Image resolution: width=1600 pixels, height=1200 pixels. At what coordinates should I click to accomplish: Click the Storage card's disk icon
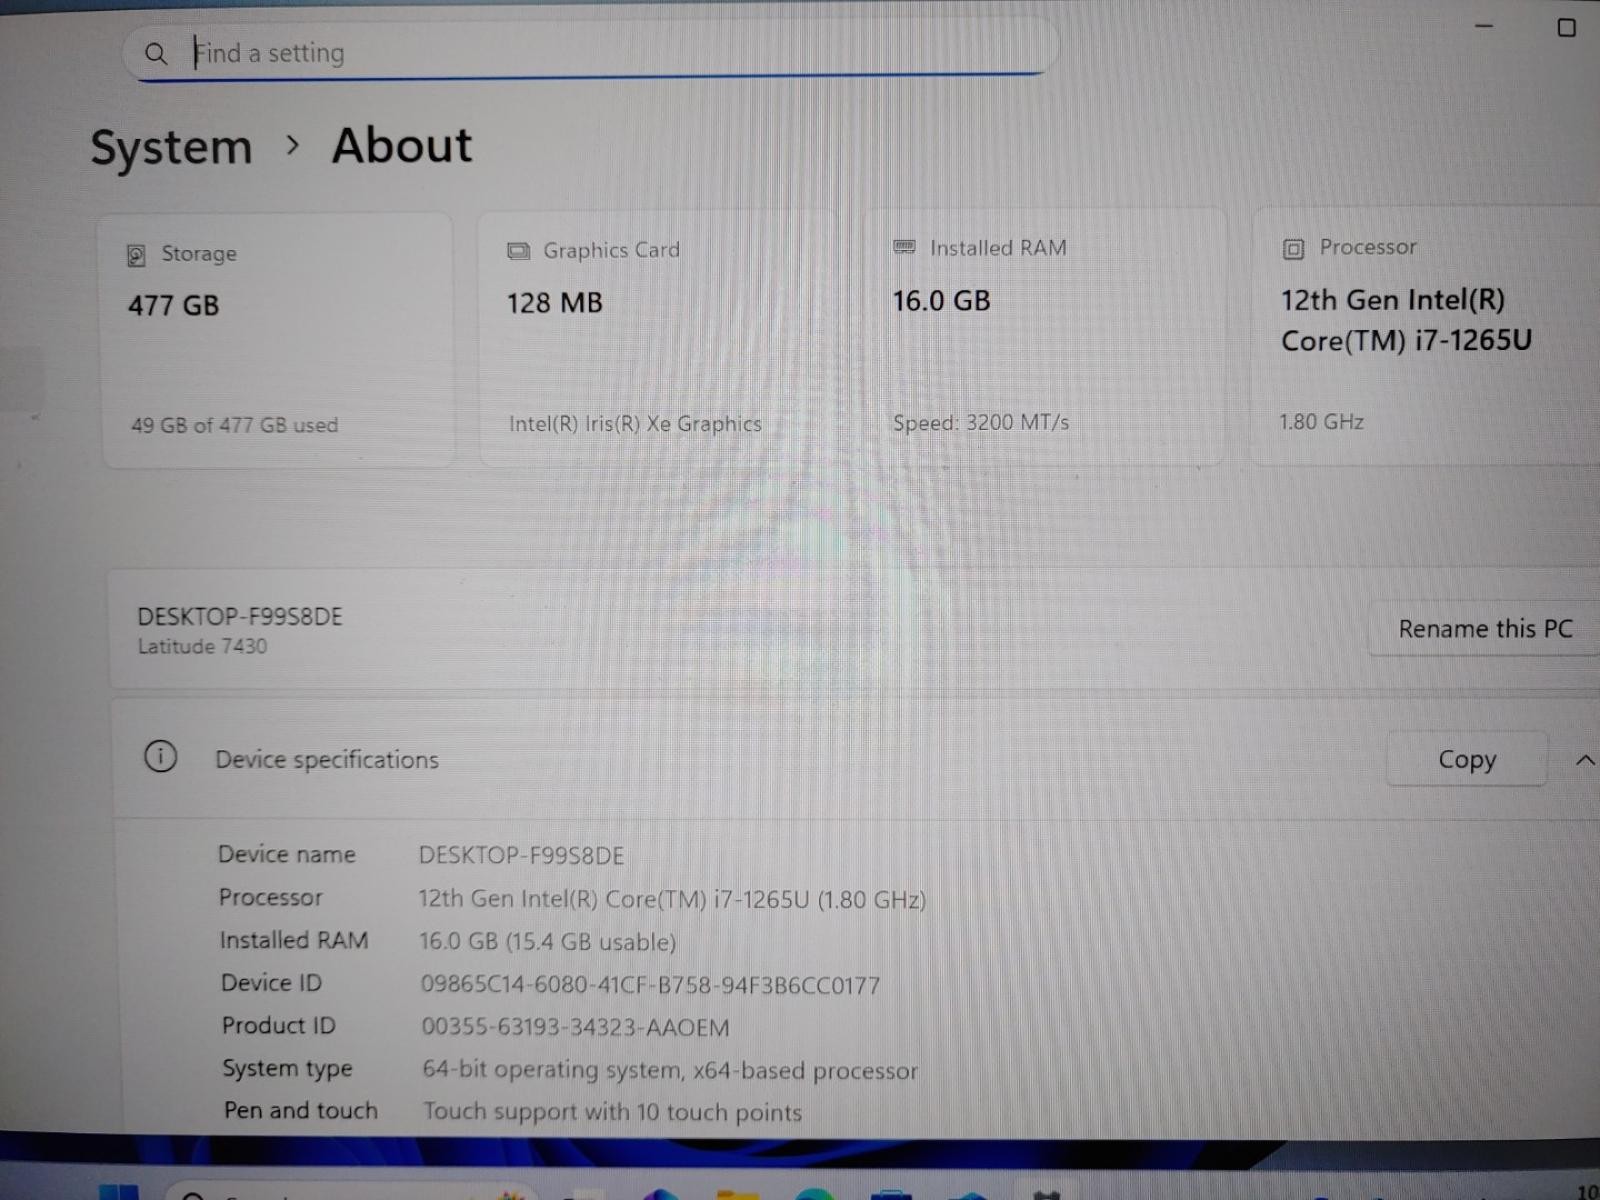click(137, 256)
